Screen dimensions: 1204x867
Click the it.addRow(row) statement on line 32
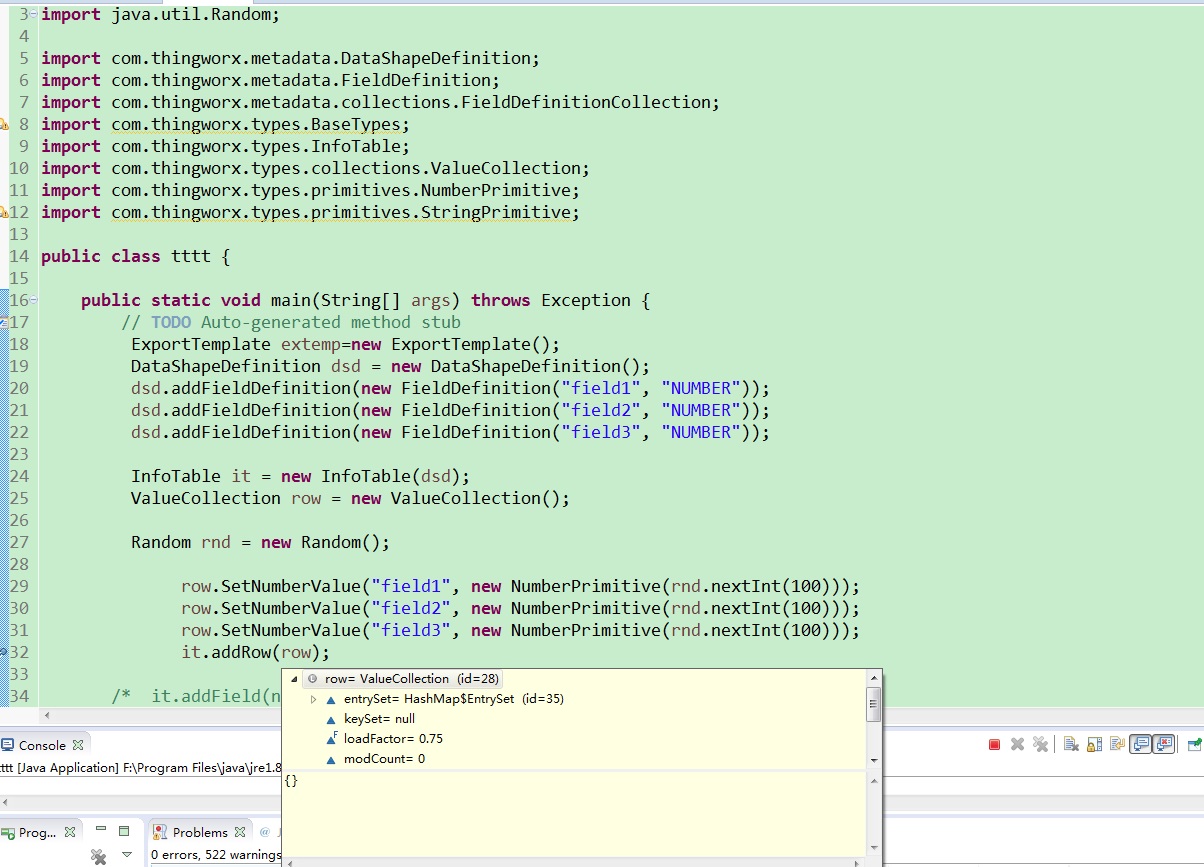(255, 652)
